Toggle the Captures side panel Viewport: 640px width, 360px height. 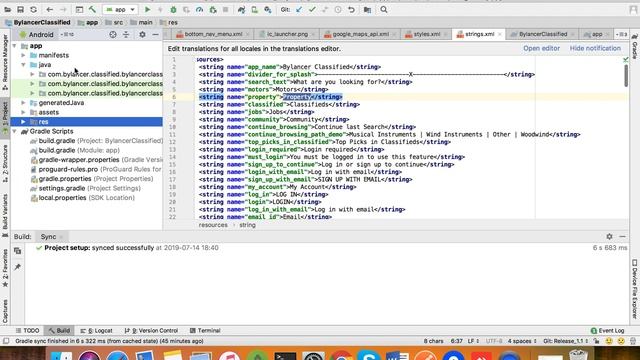coord(5,311)
